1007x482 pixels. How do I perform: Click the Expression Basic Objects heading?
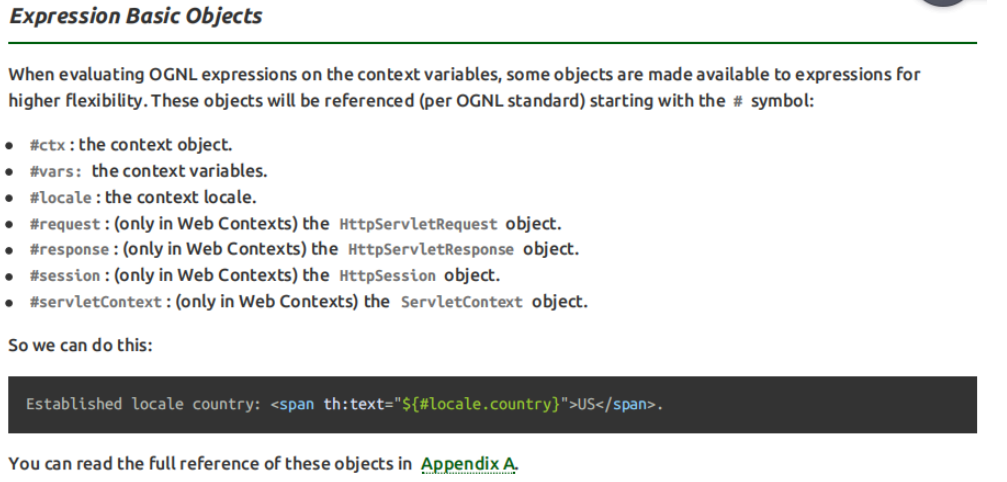point(135,17)
